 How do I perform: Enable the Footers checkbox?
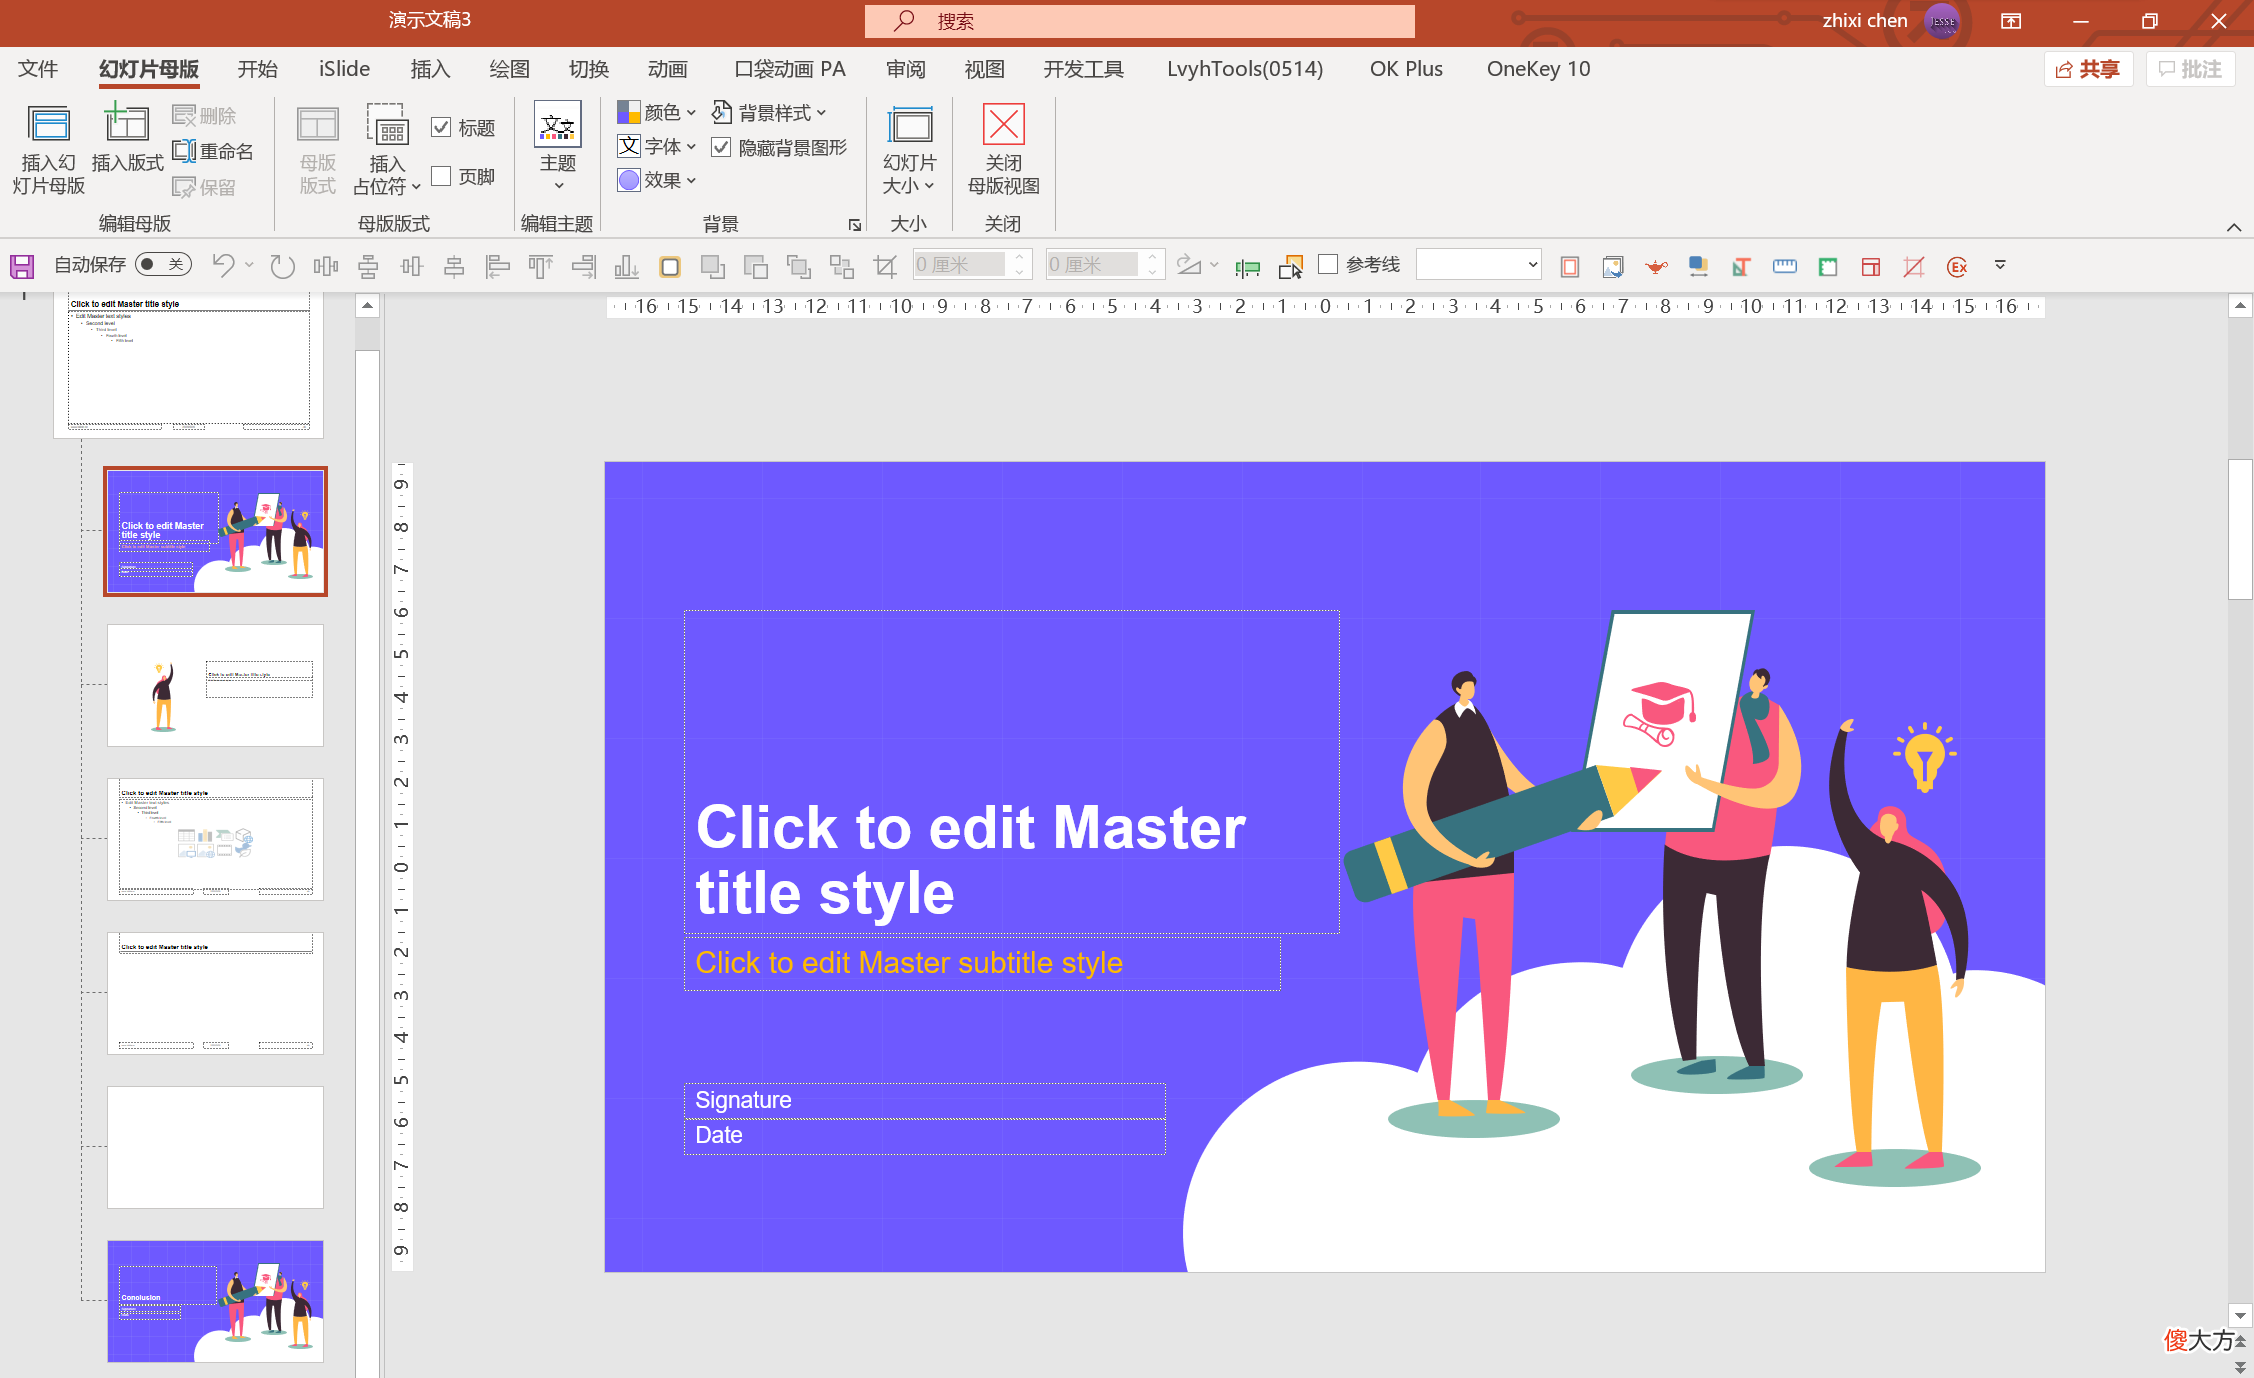(x=441, y=176)
